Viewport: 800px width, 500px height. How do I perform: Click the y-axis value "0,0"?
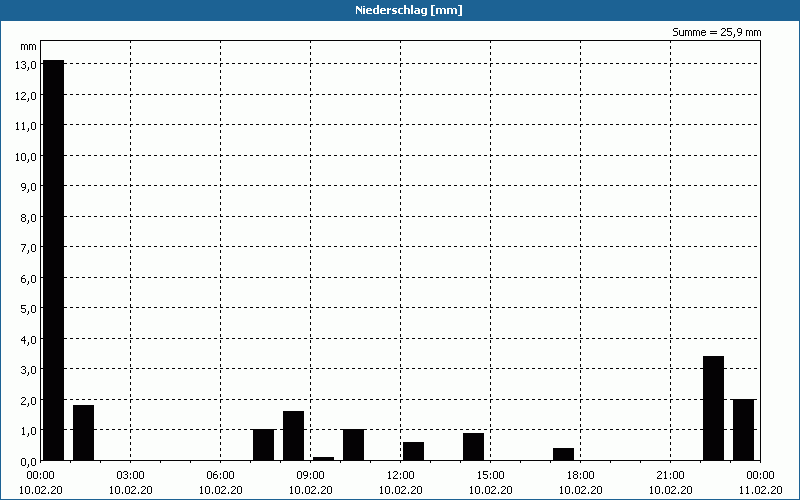[28, 461]
